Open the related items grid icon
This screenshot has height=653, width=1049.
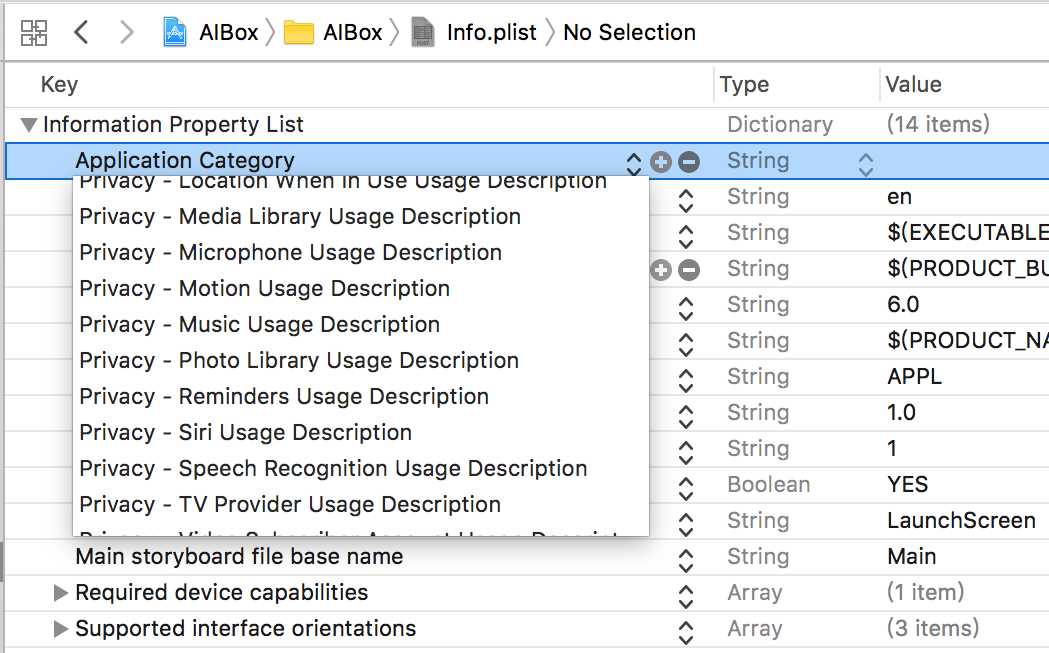(34, 32)
